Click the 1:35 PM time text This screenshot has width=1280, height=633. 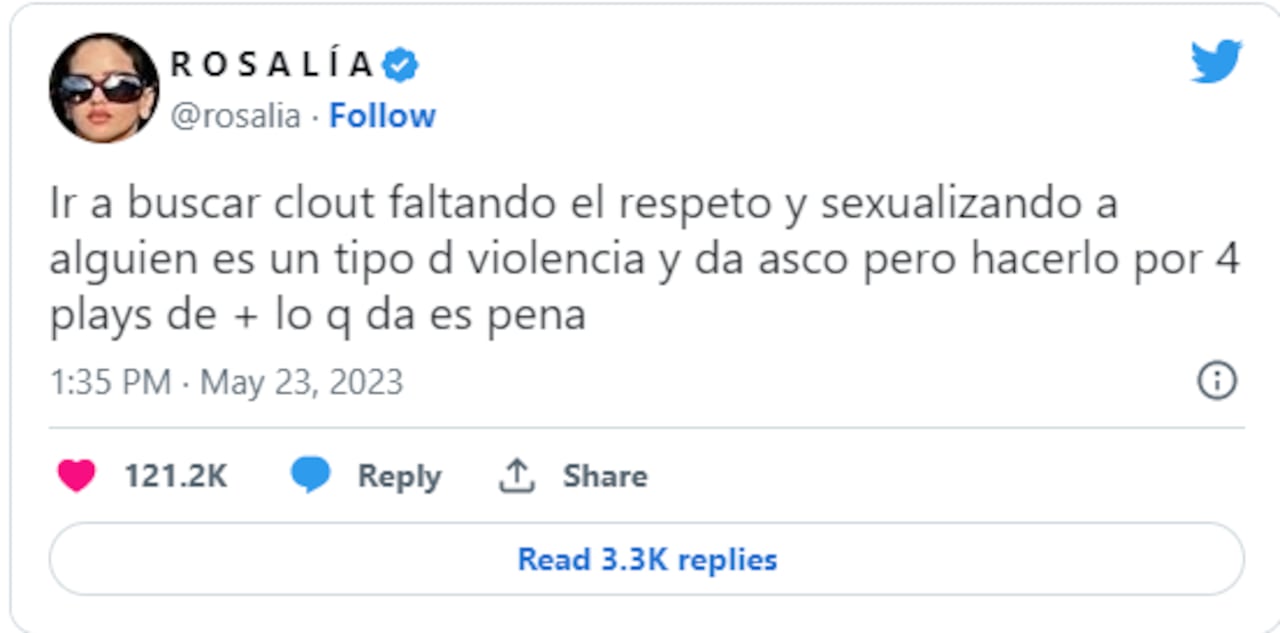click(110, 382)
